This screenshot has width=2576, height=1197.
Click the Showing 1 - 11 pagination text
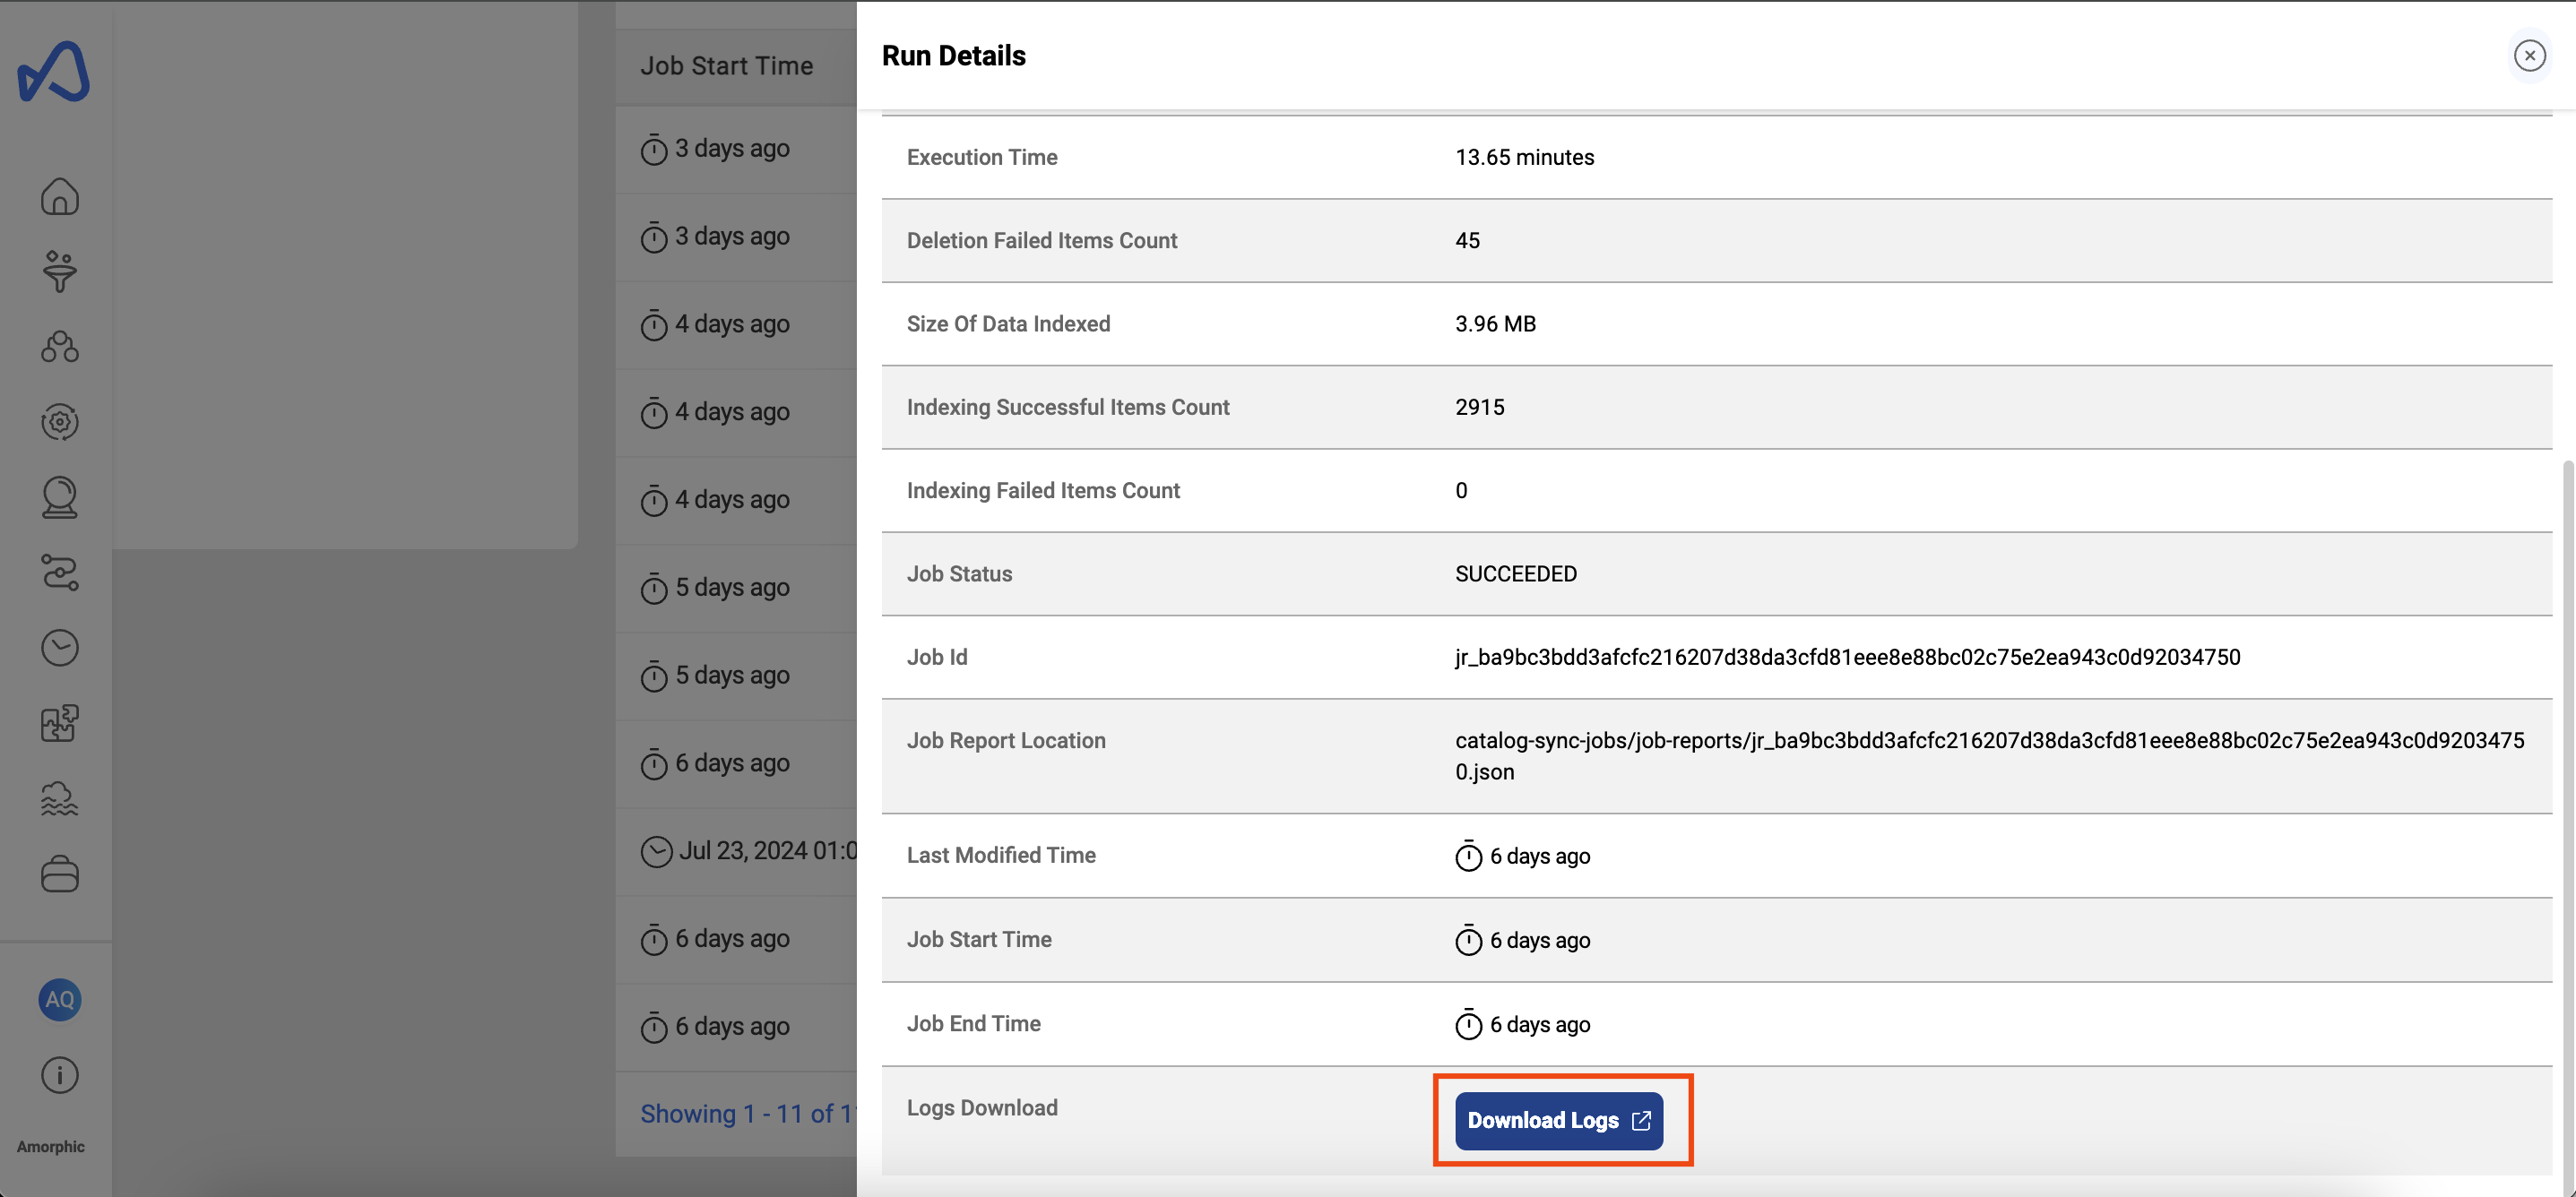748,1113
